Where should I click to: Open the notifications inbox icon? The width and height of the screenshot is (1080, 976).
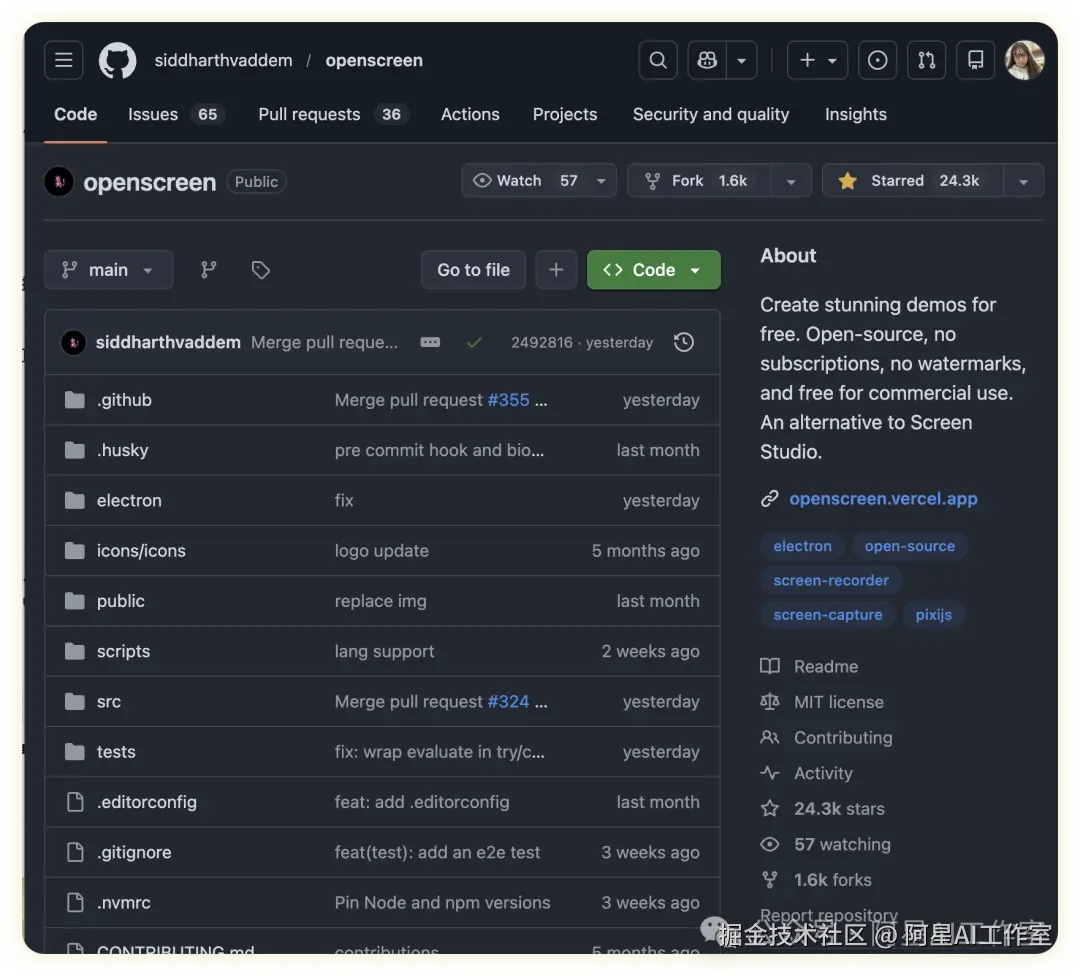tap(975, 61)
